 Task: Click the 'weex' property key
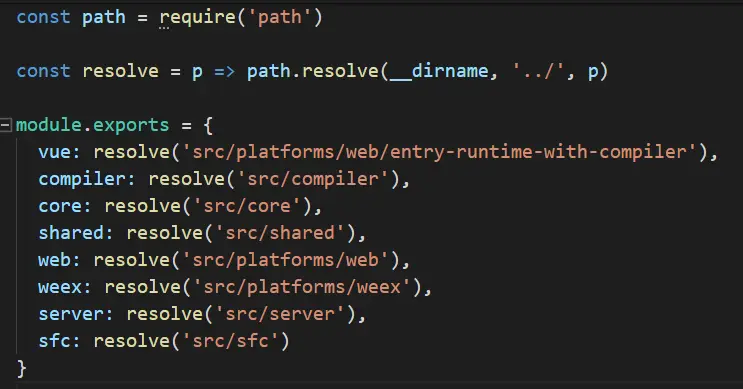click(60, 288)
